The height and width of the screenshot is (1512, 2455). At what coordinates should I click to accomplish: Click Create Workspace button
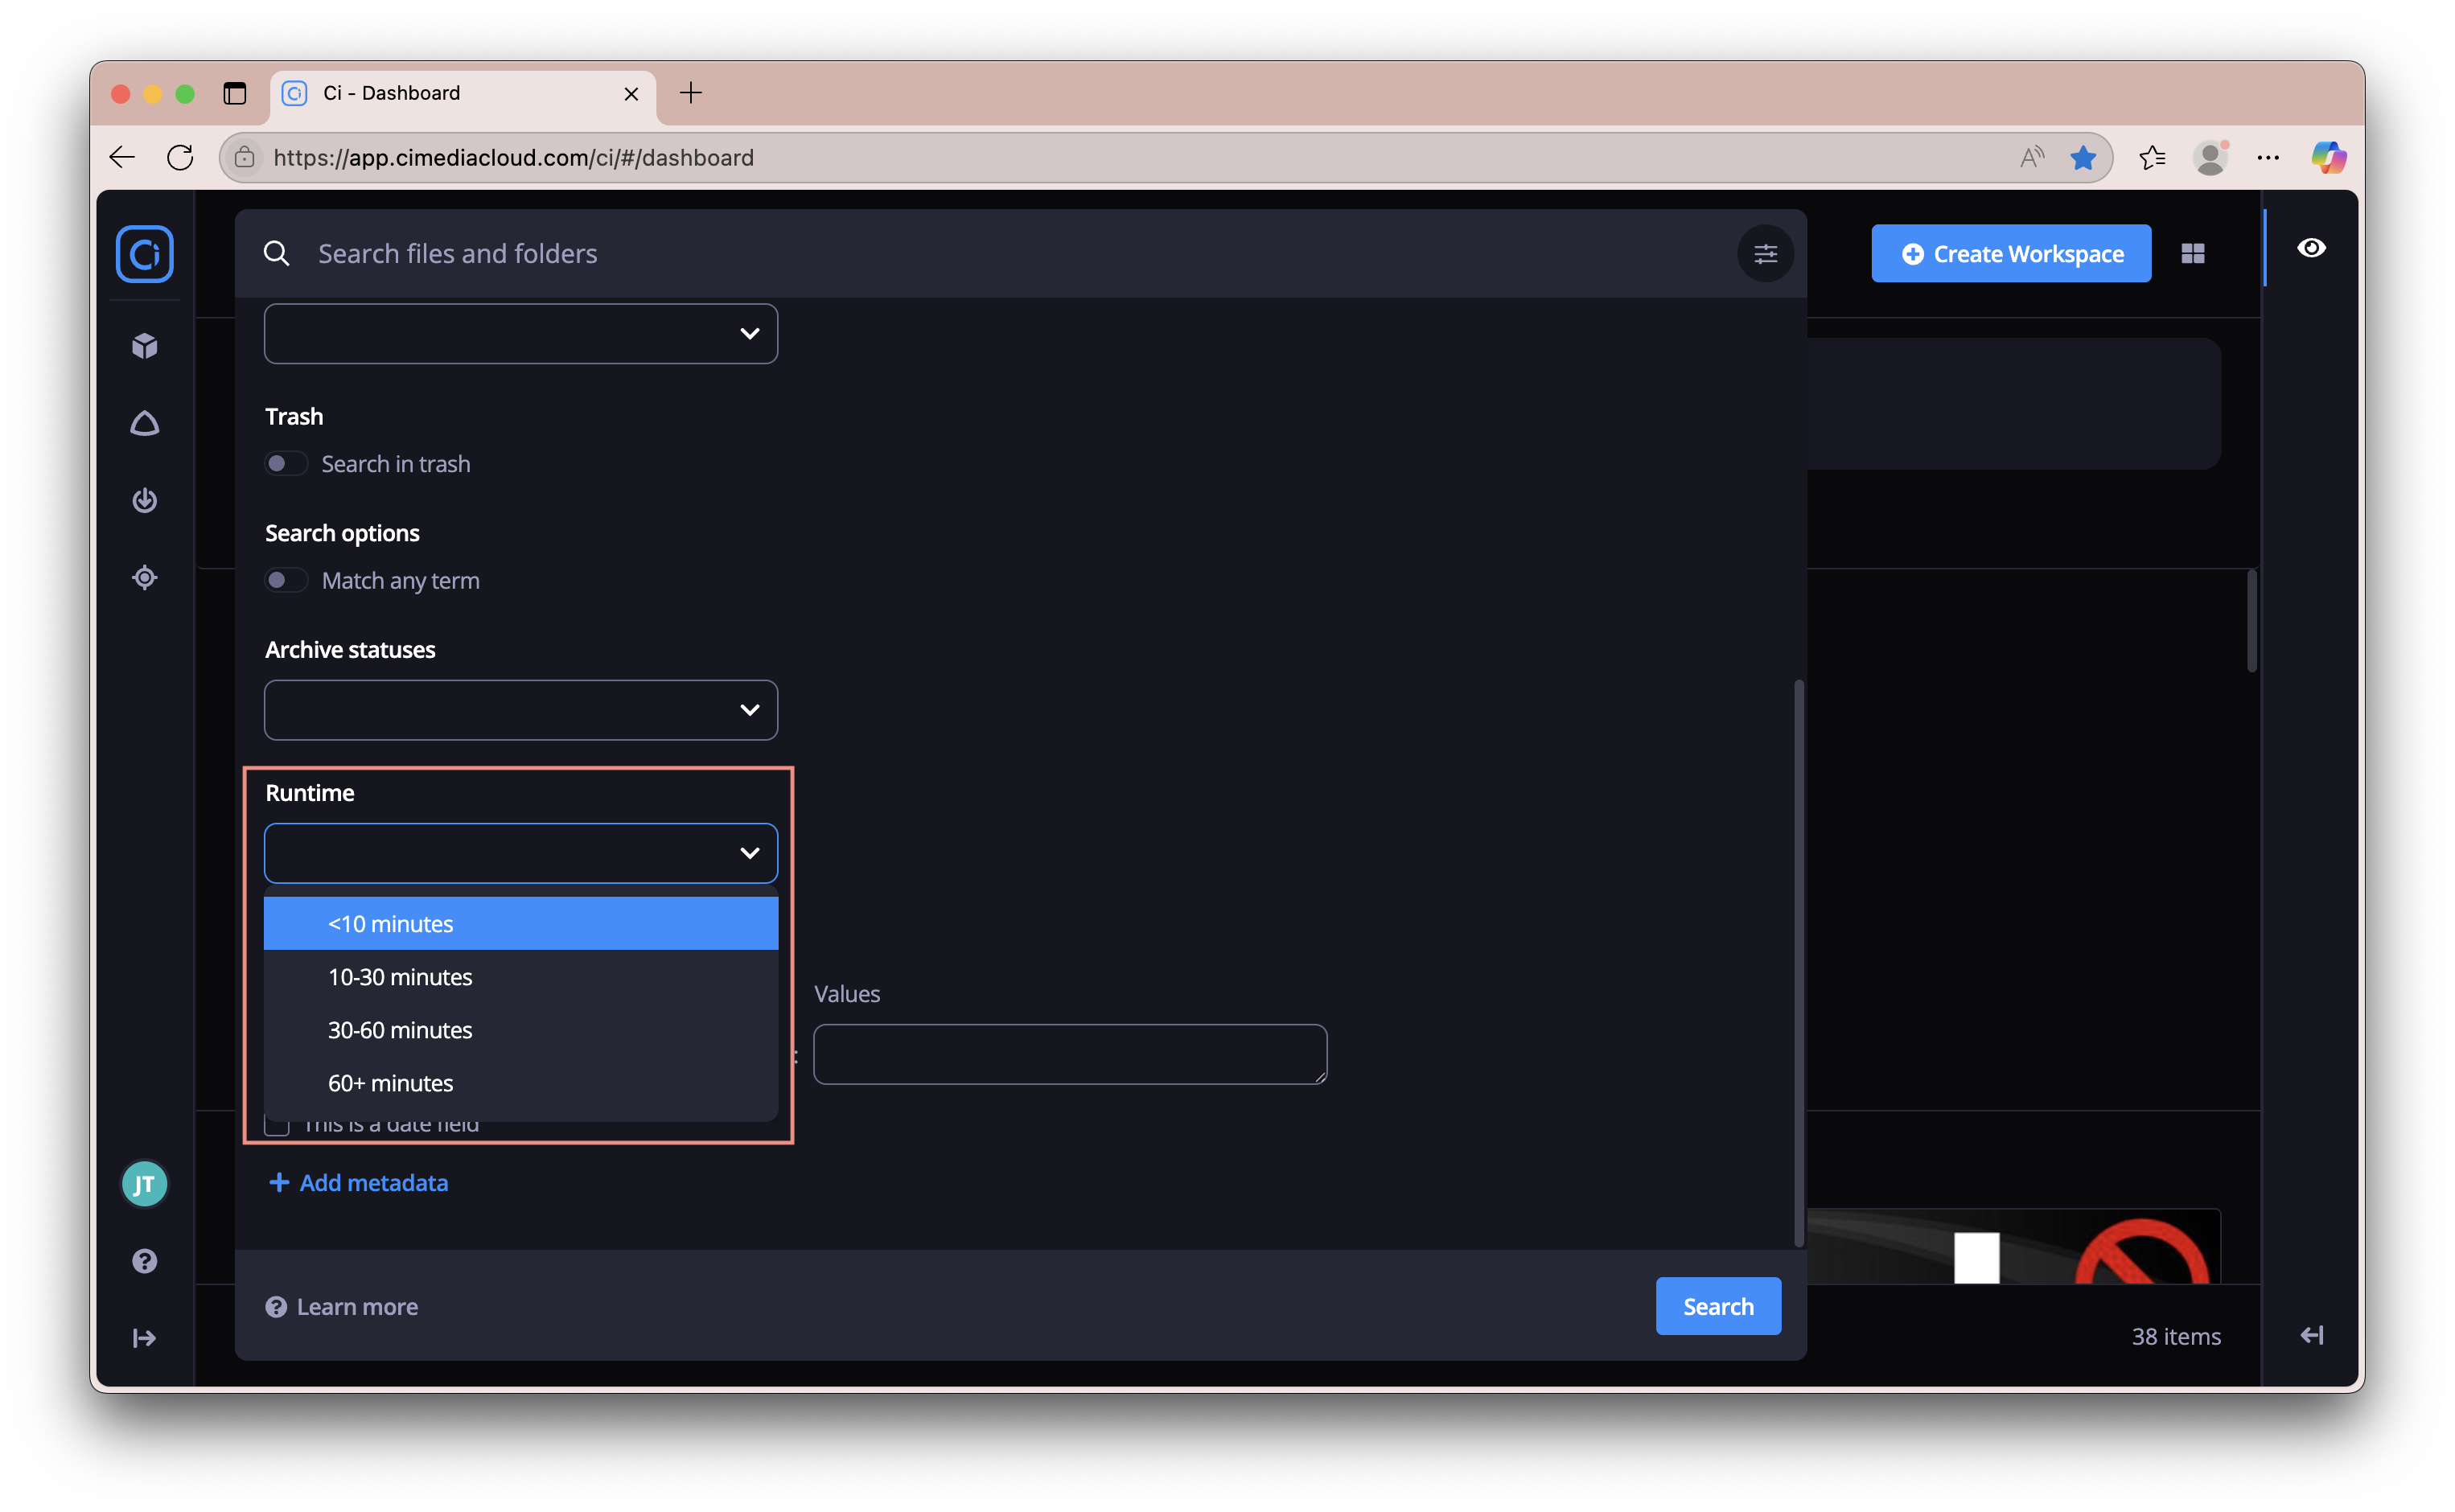(x=2011, y=254)
